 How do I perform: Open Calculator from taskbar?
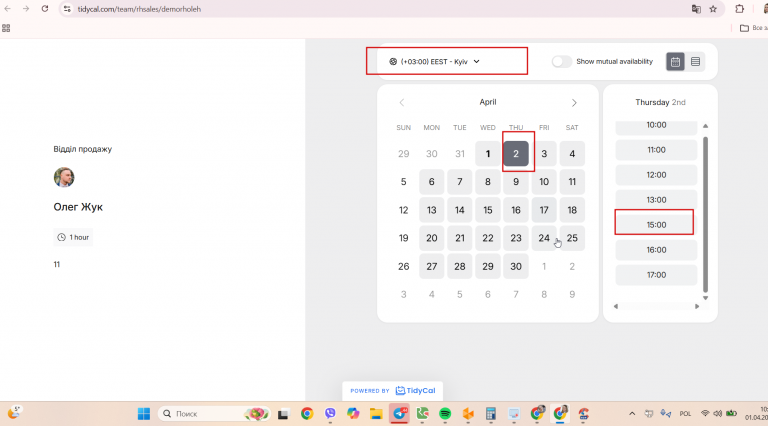point(490,414)
